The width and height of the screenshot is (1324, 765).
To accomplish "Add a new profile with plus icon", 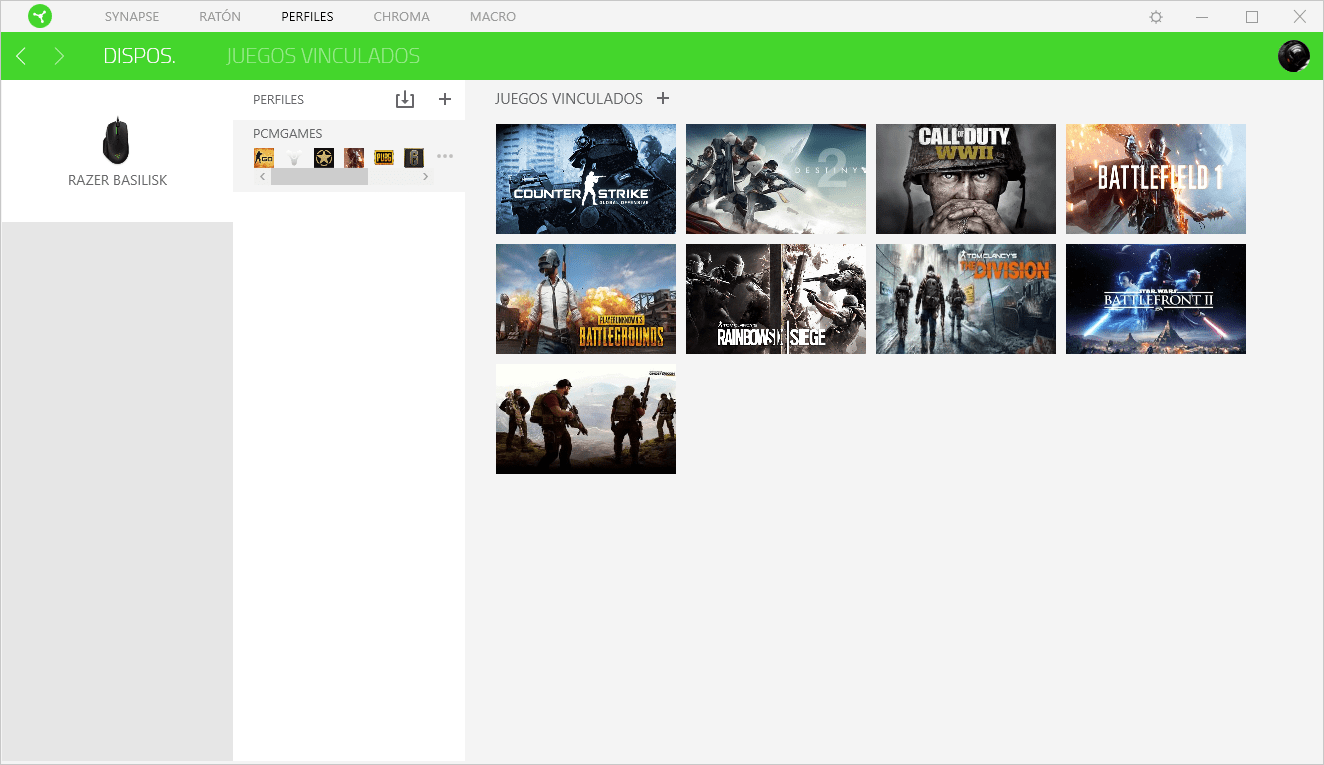I will (x=445, y=99).
